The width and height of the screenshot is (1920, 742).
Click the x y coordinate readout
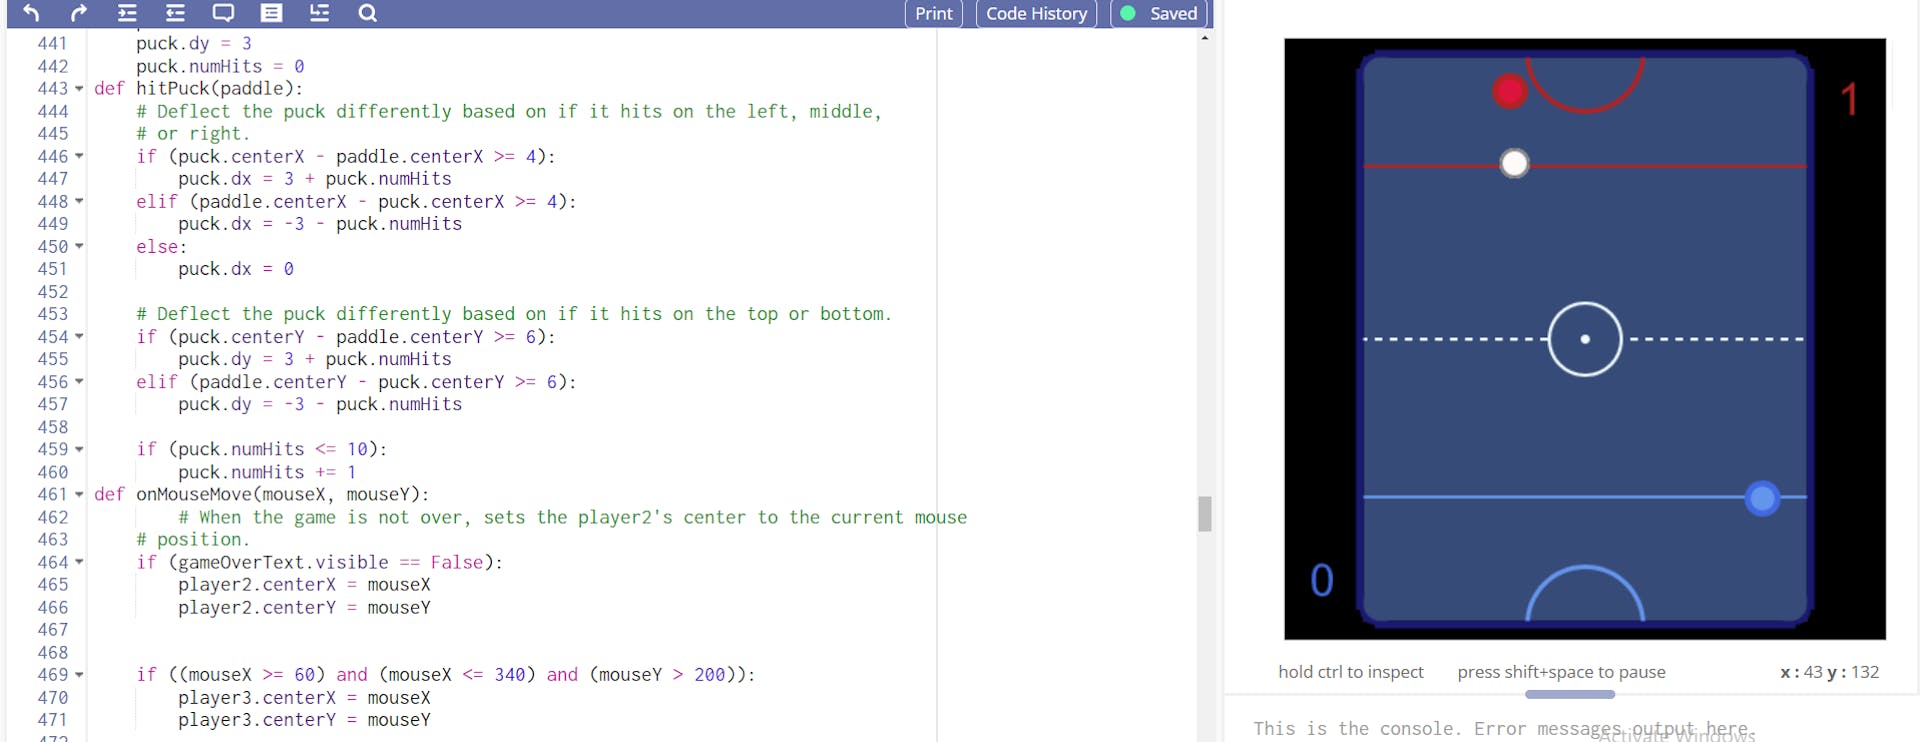(1829, 672)
